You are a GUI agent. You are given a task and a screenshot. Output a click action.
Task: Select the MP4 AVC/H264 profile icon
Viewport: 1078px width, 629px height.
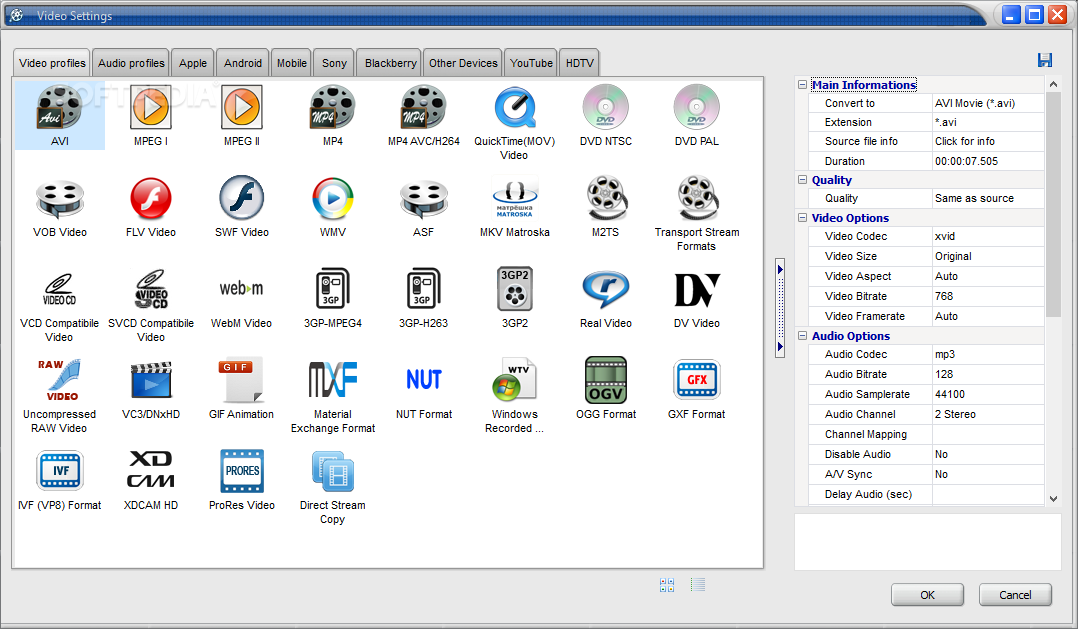424,107
